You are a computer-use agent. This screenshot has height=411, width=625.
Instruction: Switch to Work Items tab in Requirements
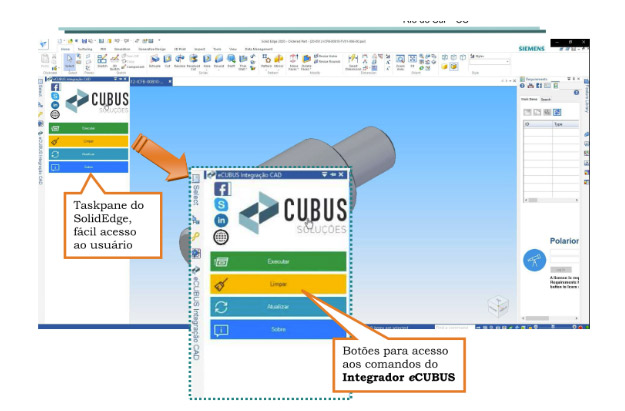point(529,99)
